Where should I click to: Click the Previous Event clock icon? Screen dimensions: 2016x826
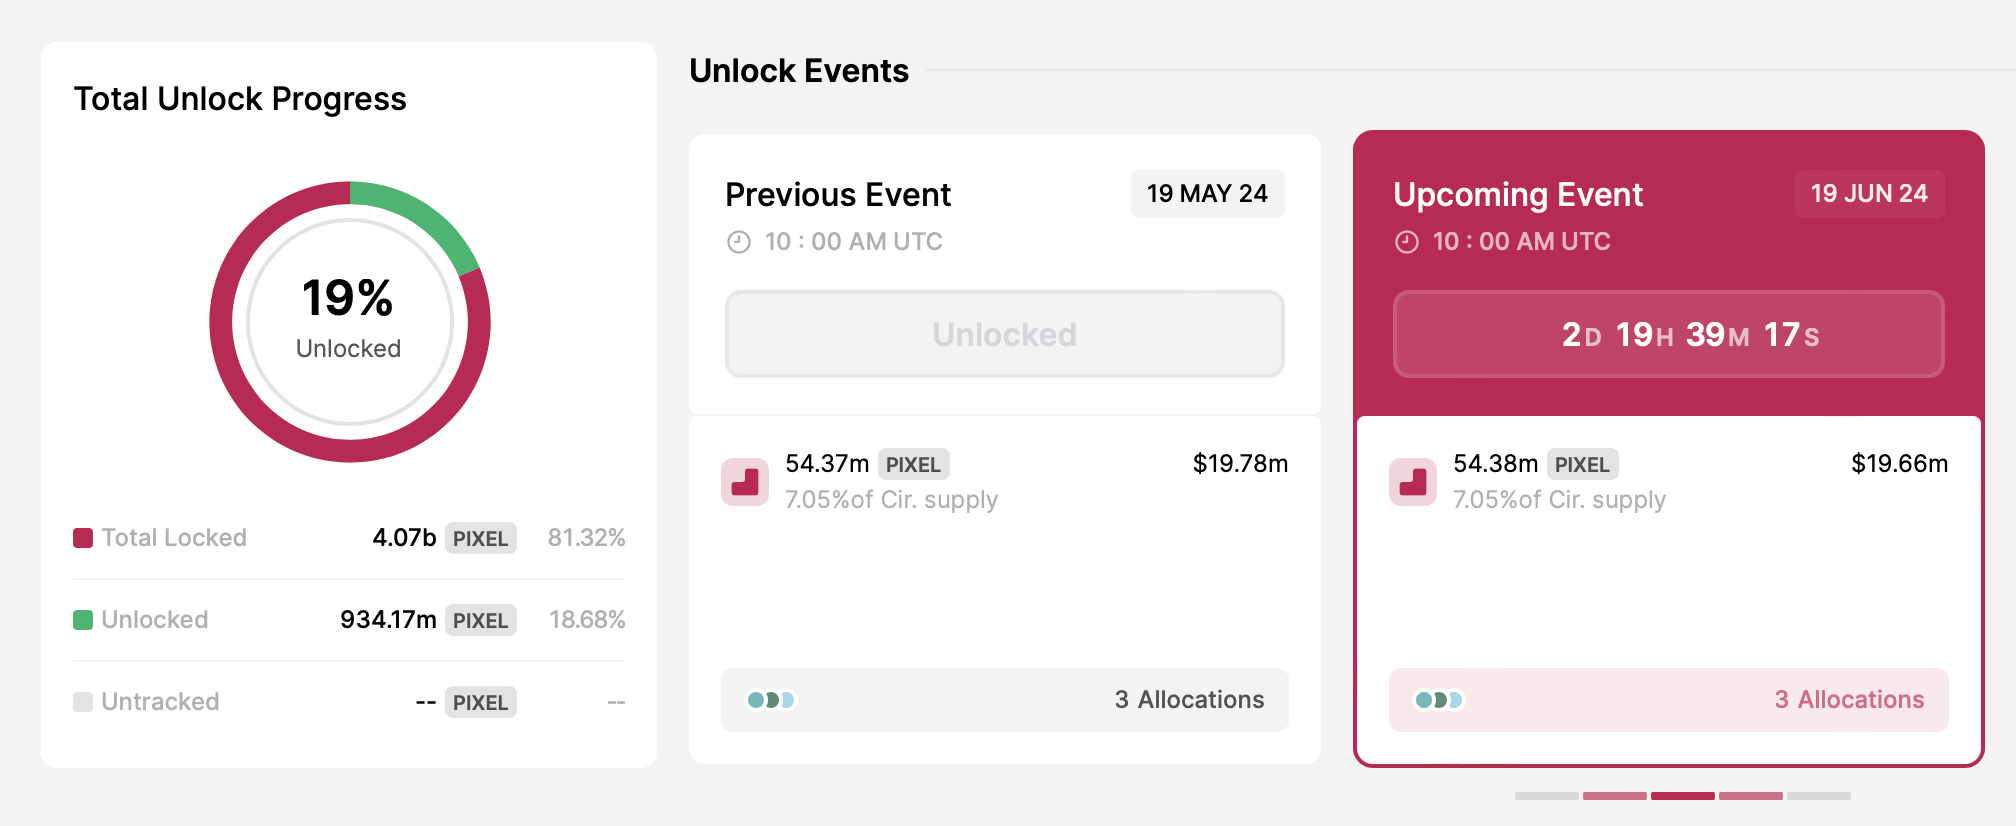(739, 242)
